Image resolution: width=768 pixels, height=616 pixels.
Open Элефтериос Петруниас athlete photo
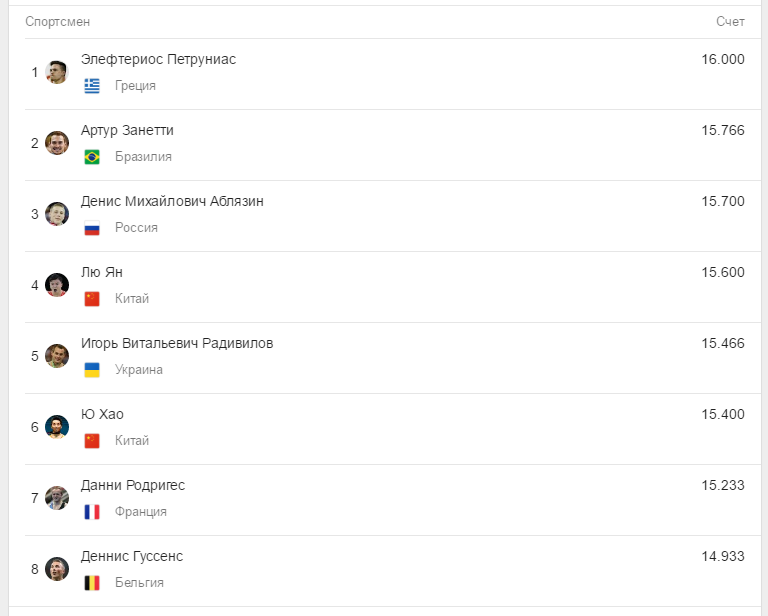click(x=57, y=72)
